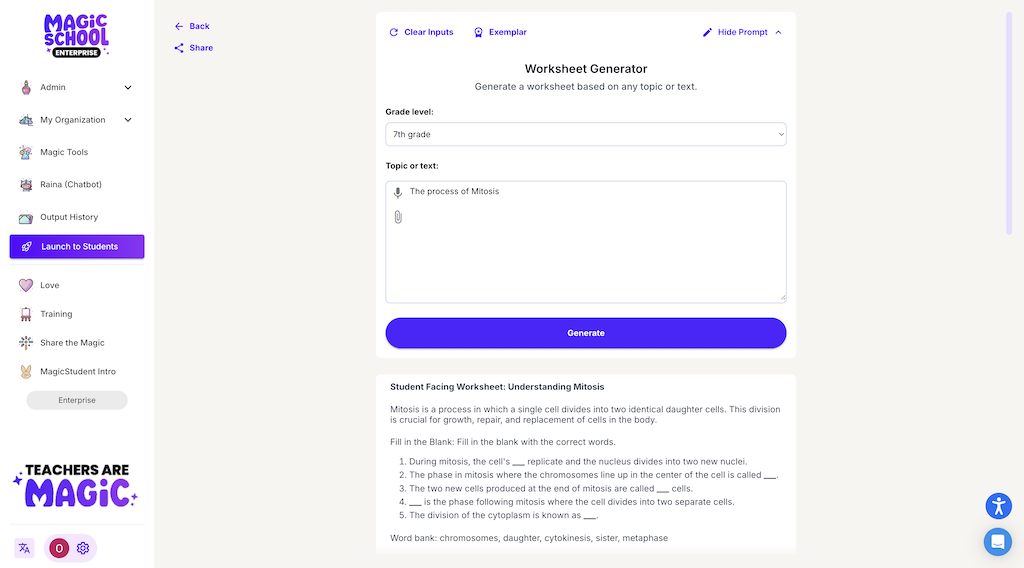Image resolution: width=1024 pixels, height=568 pixels.
Task: Open settings gear icon in sidebar
Action: point(83,548)
